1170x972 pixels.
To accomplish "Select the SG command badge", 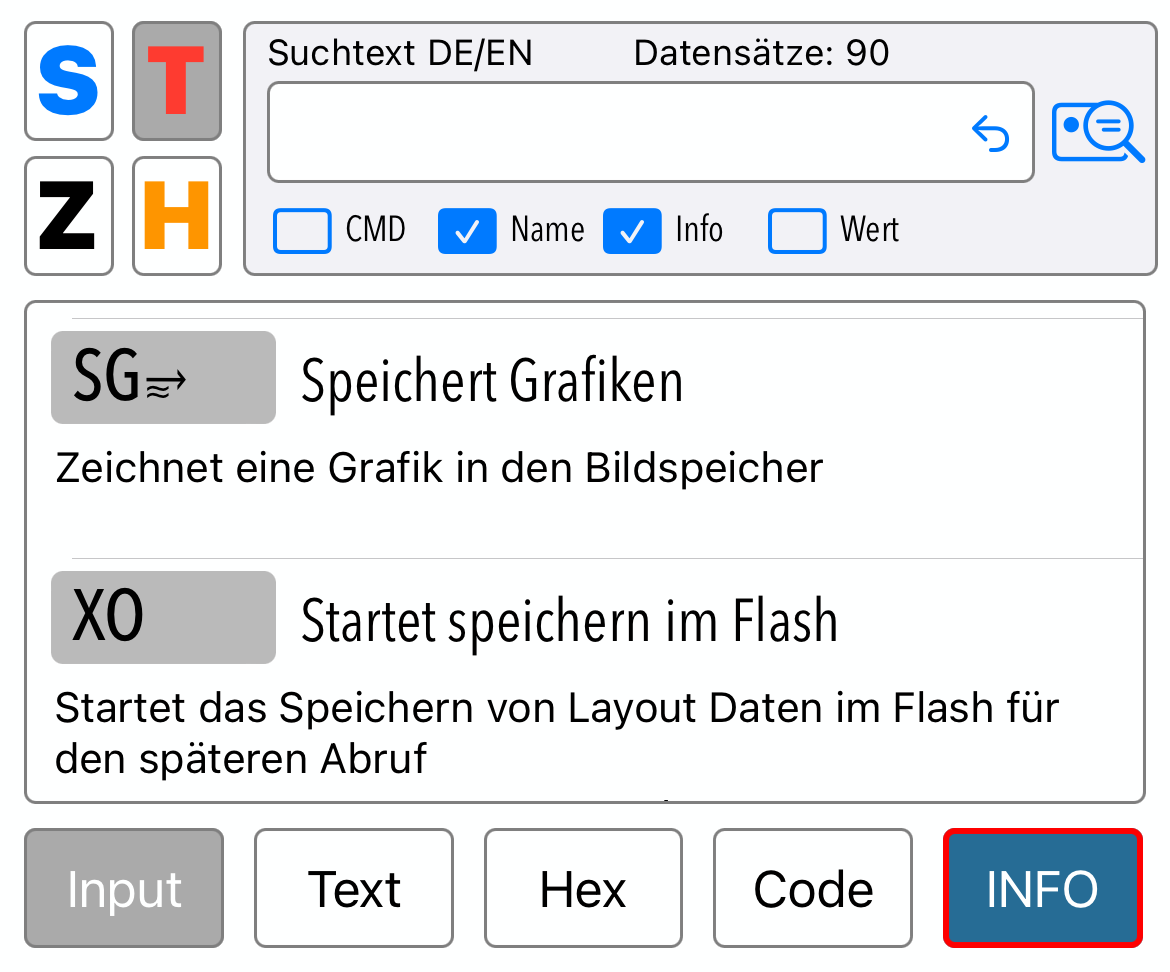I will click(163, 377).
